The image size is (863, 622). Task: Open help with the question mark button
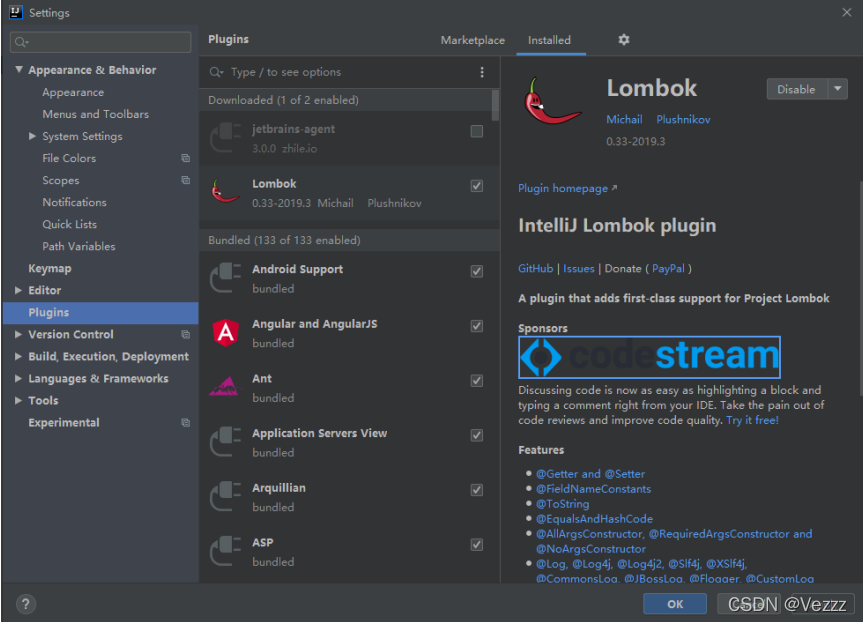[25, 604]
